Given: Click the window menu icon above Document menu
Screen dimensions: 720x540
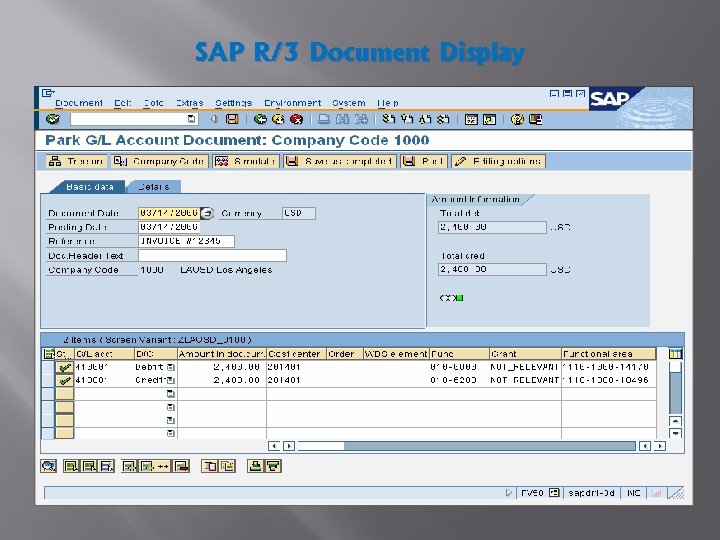Looking at the screenshot, I should pos(48,93).
